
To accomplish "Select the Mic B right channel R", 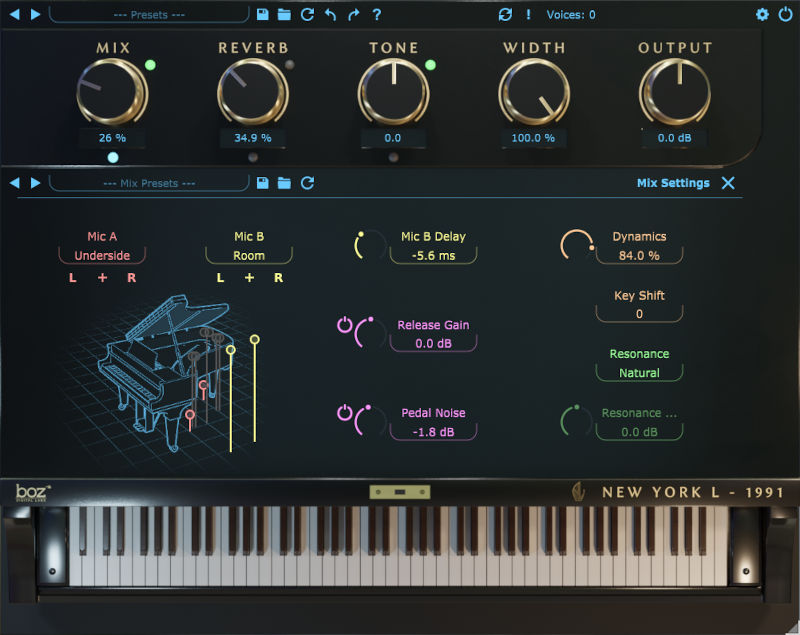I will pyautogui.click(x=279, y=278).
